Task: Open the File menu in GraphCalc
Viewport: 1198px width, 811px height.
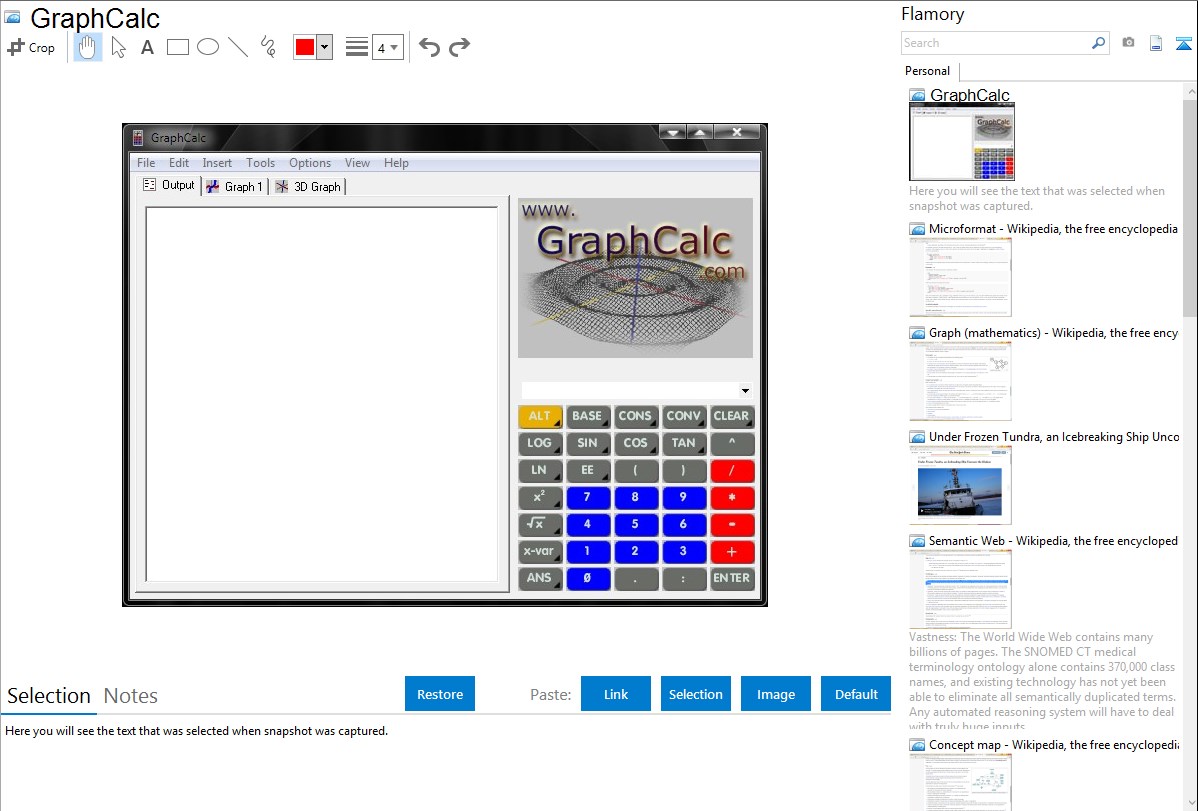Action: (x=146, y=163)
